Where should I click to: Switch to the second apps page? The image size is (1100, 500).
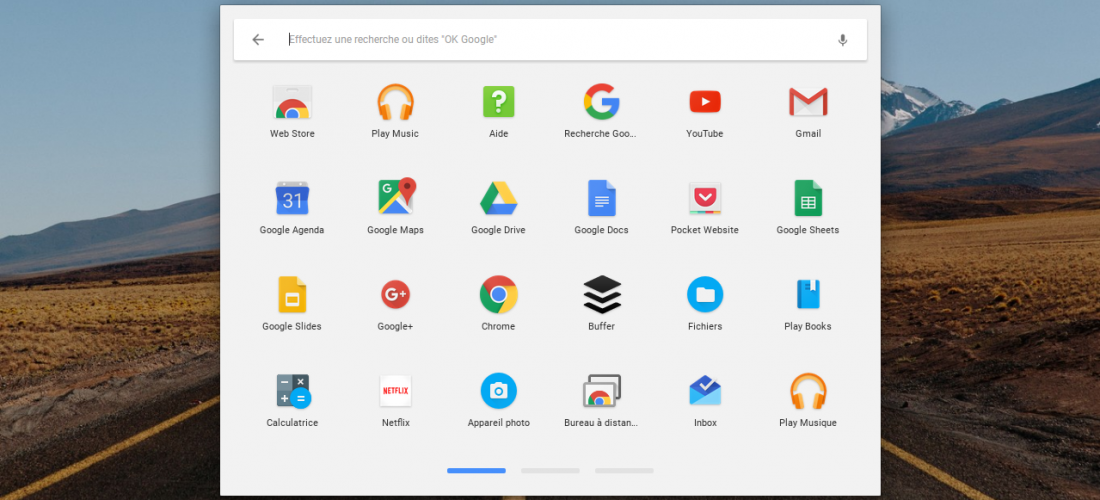click(550, 471)
